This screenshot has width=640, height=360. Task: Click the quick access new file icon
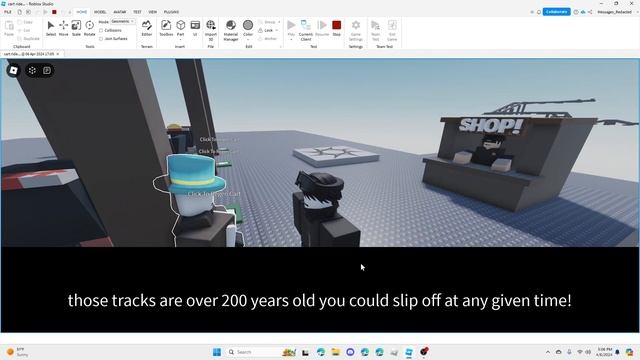[x=19, y=12]
